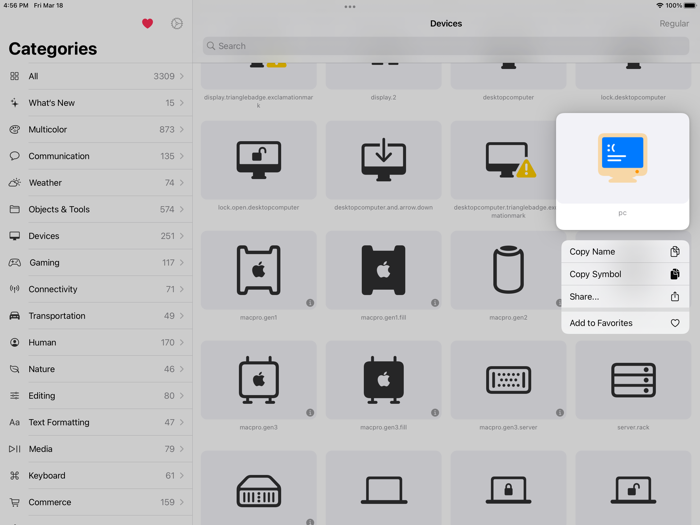Select the desktopcomputer.and.arrow.down symbol
This screenshot has width=700, height=525.
point(383,160)
